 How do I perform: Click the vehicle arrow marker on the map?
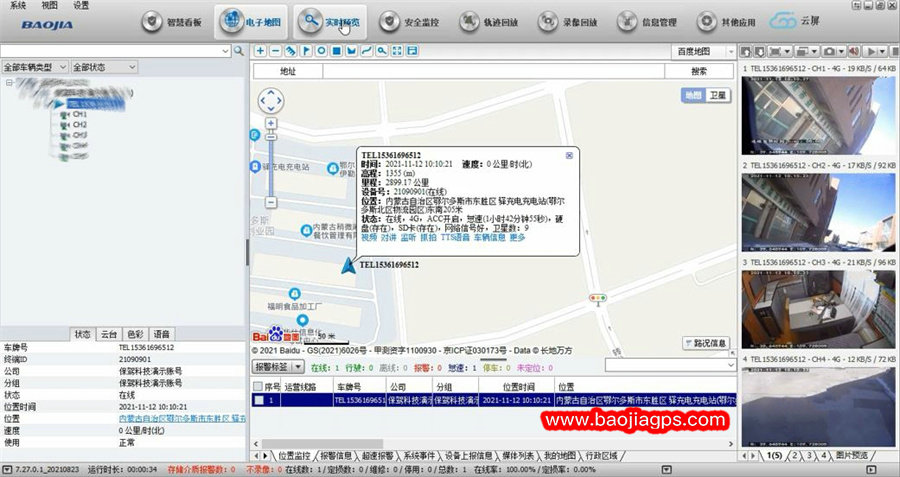click(x=348, y=265)
